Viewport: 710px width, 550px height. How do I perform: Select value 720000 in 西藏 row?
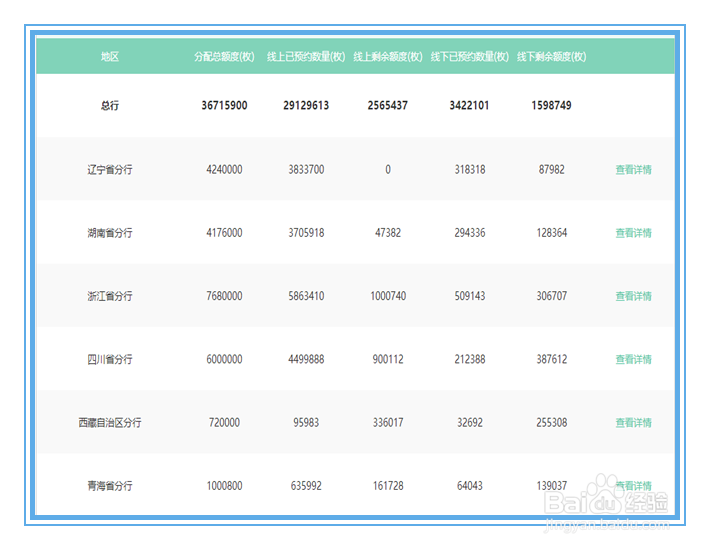pyautogui.click(x=224, y=423)
